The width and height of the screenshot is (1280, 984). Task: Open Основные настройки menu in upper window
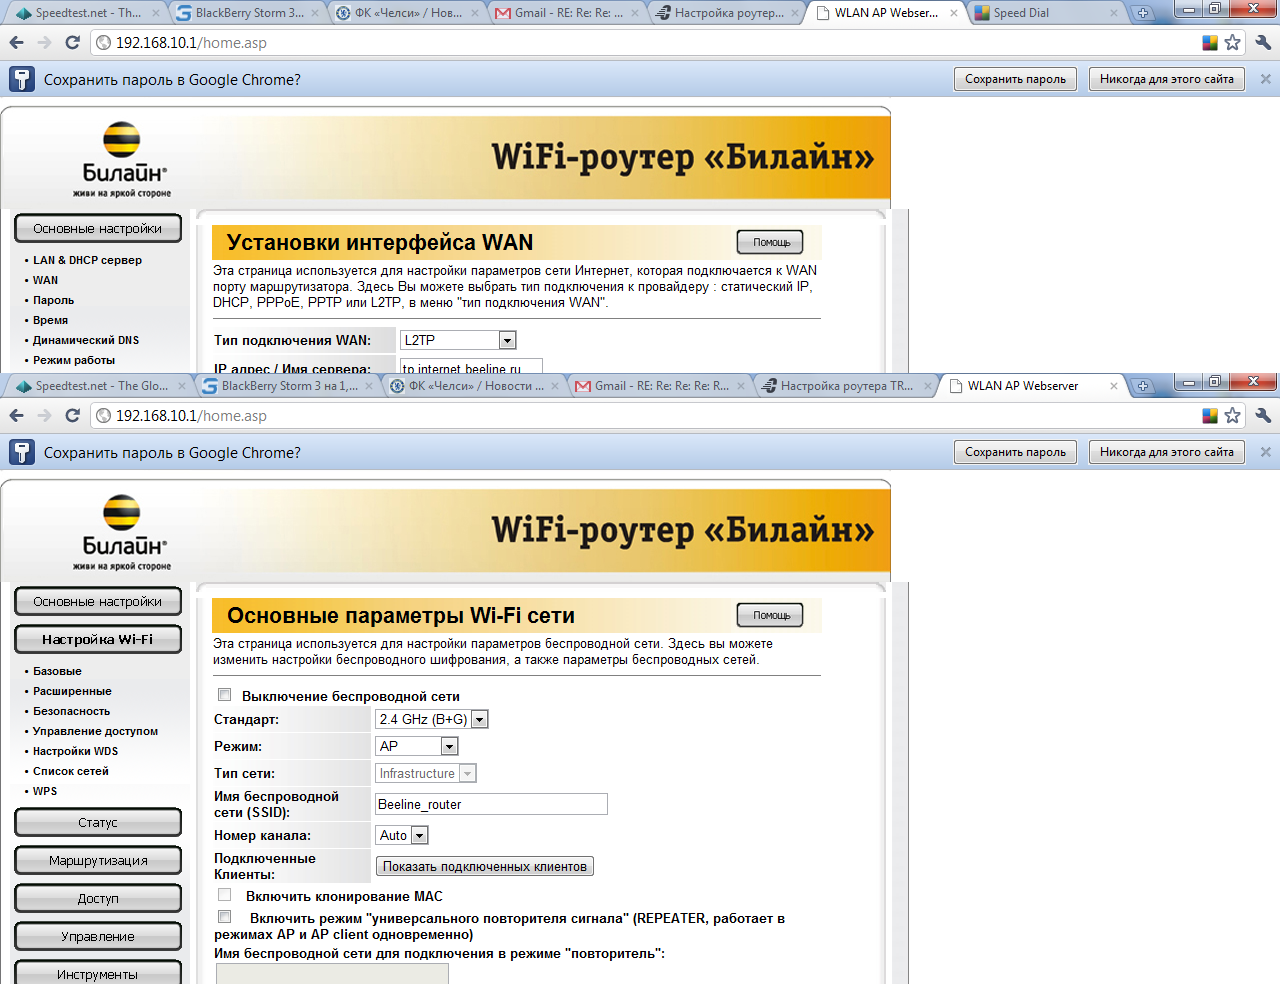[x=98, y=228]
